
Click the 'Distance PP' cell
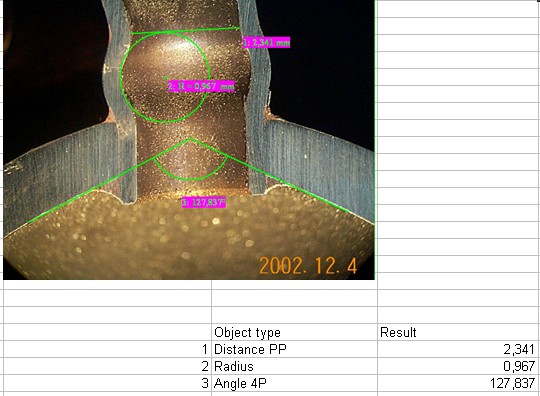[294, 349]
